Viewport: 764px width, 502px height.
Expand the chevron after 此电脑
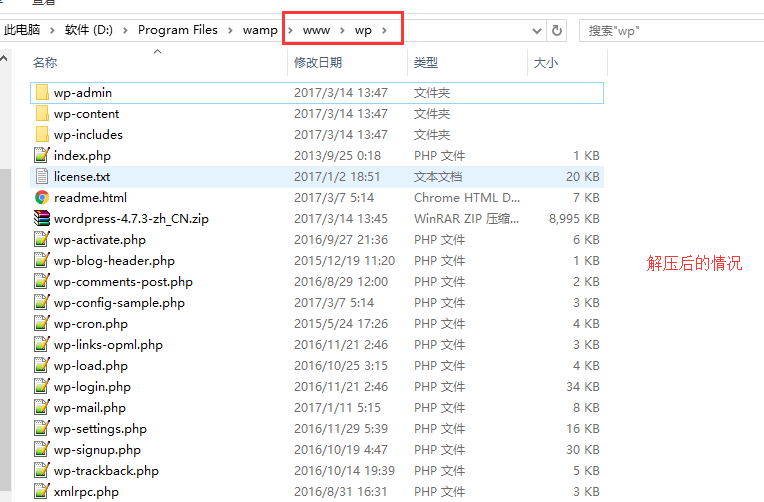point(52,31)
